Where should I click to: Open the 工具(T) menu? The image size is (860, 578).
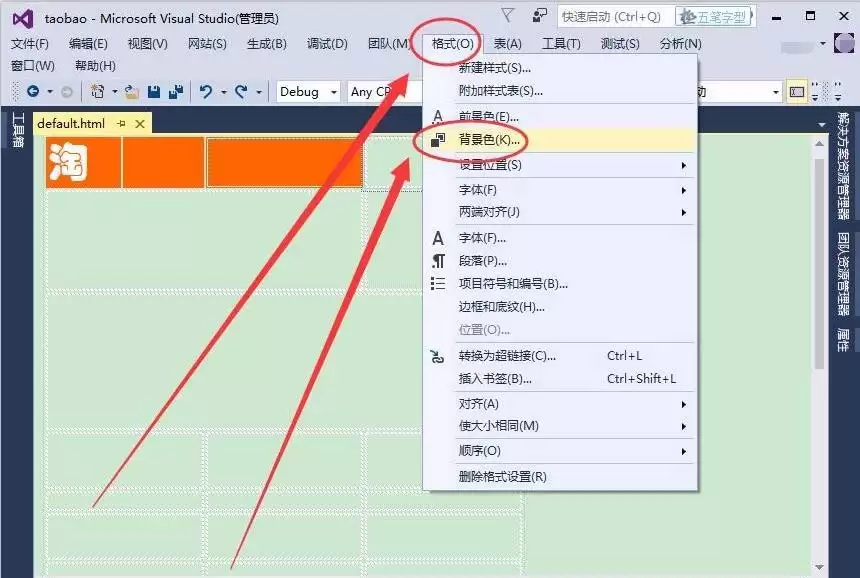561,44
